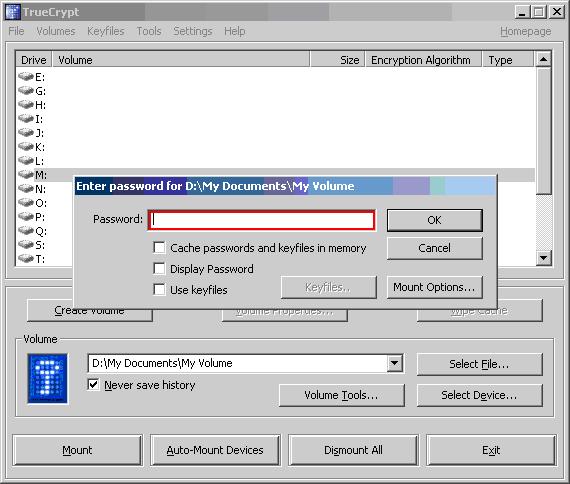
Task: Toggle the Use keyfiles checkbox
Action: [x=159, y=290]
